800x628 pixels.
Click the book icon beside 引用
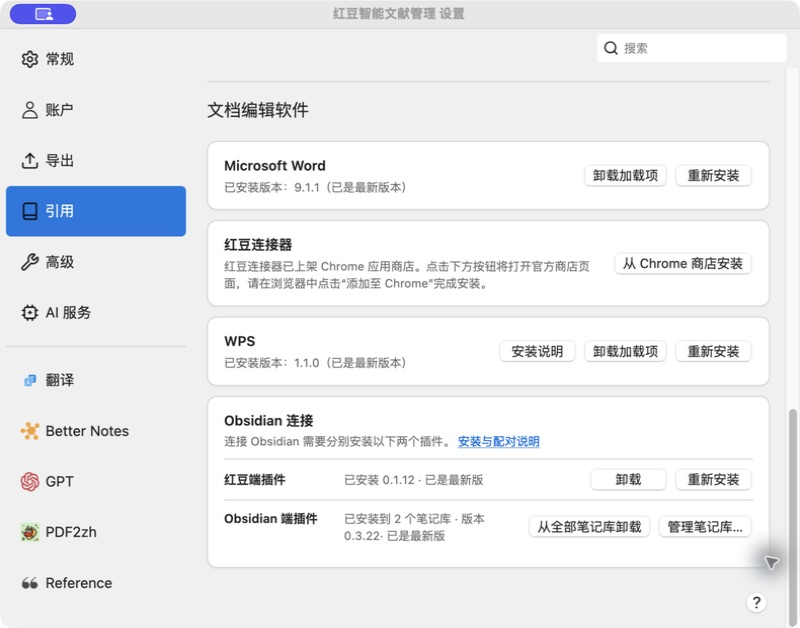click(x=30, y=211)
